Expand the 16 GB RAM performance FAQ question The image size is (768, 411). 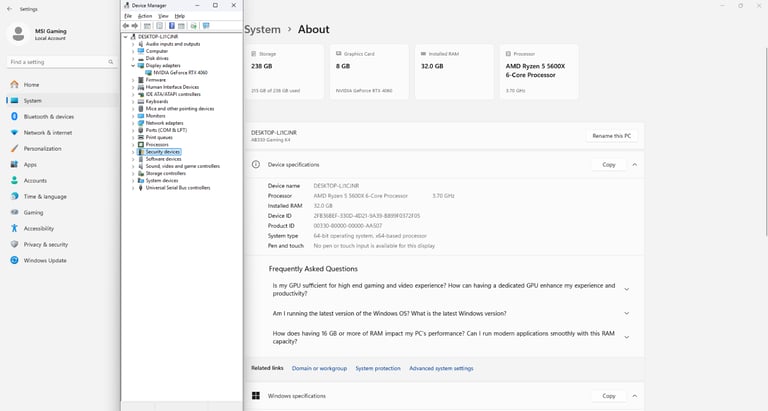tap(626, 337)
